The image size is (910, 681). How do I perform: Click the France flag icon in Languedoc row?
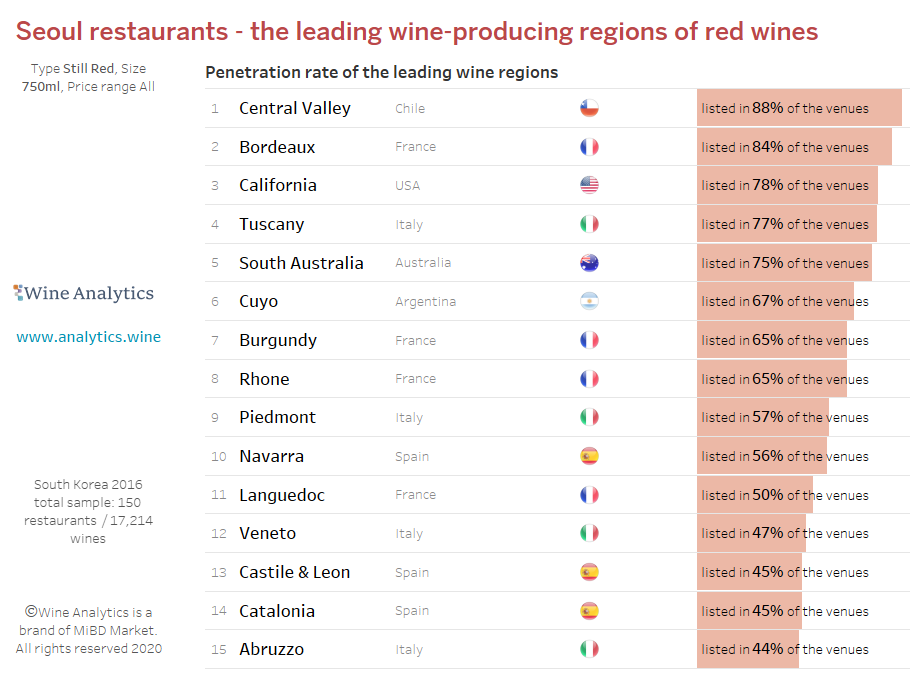[589, 495]
